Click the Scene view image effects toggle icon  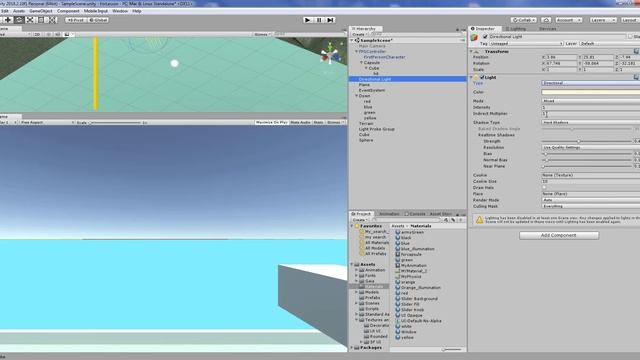pyautogui.click(x=67, y=35)
